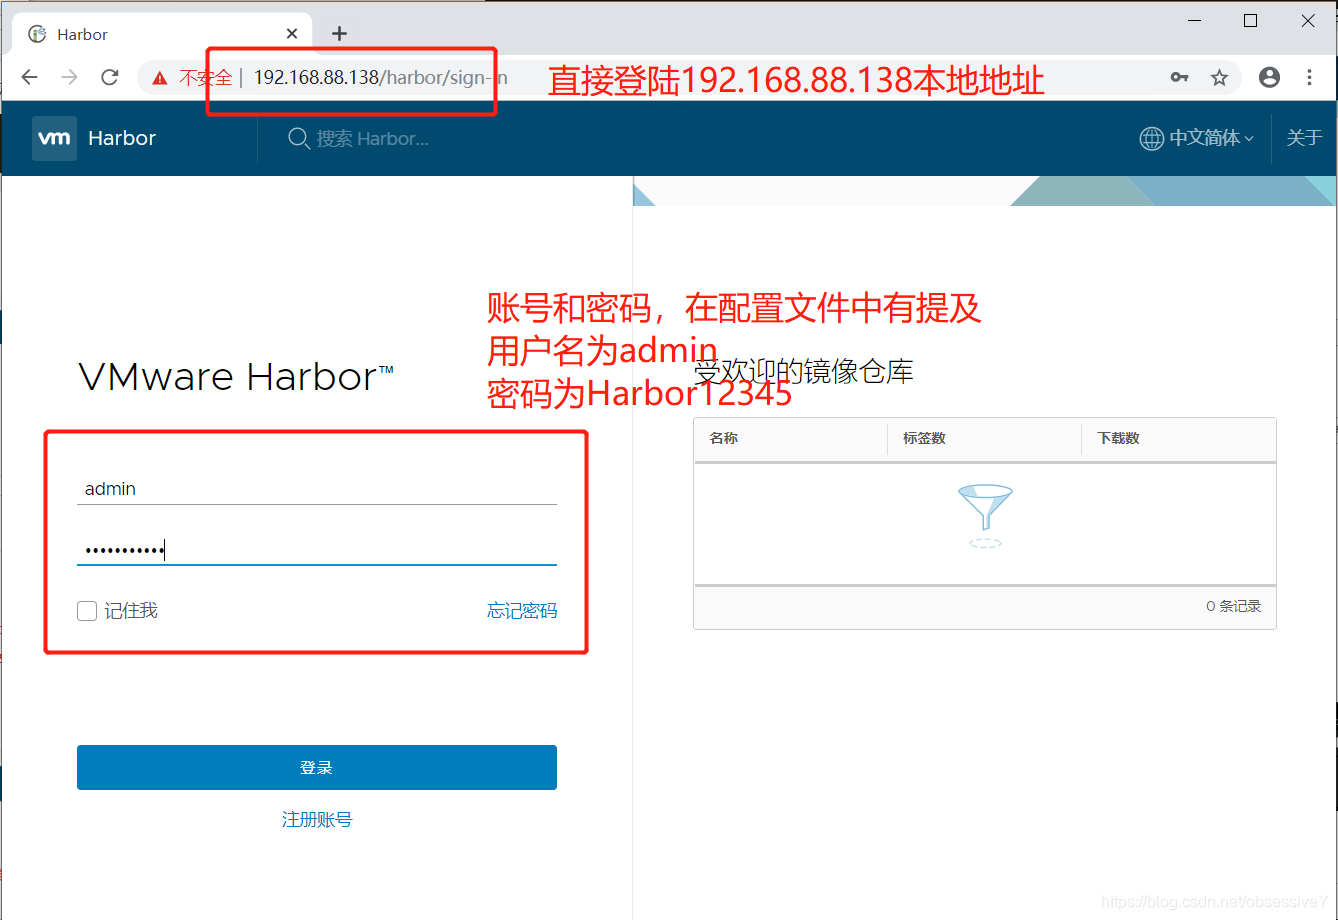This screenshot has height=920, width=1338.
Task: Click the browser forward arrow
Action: 69,77
